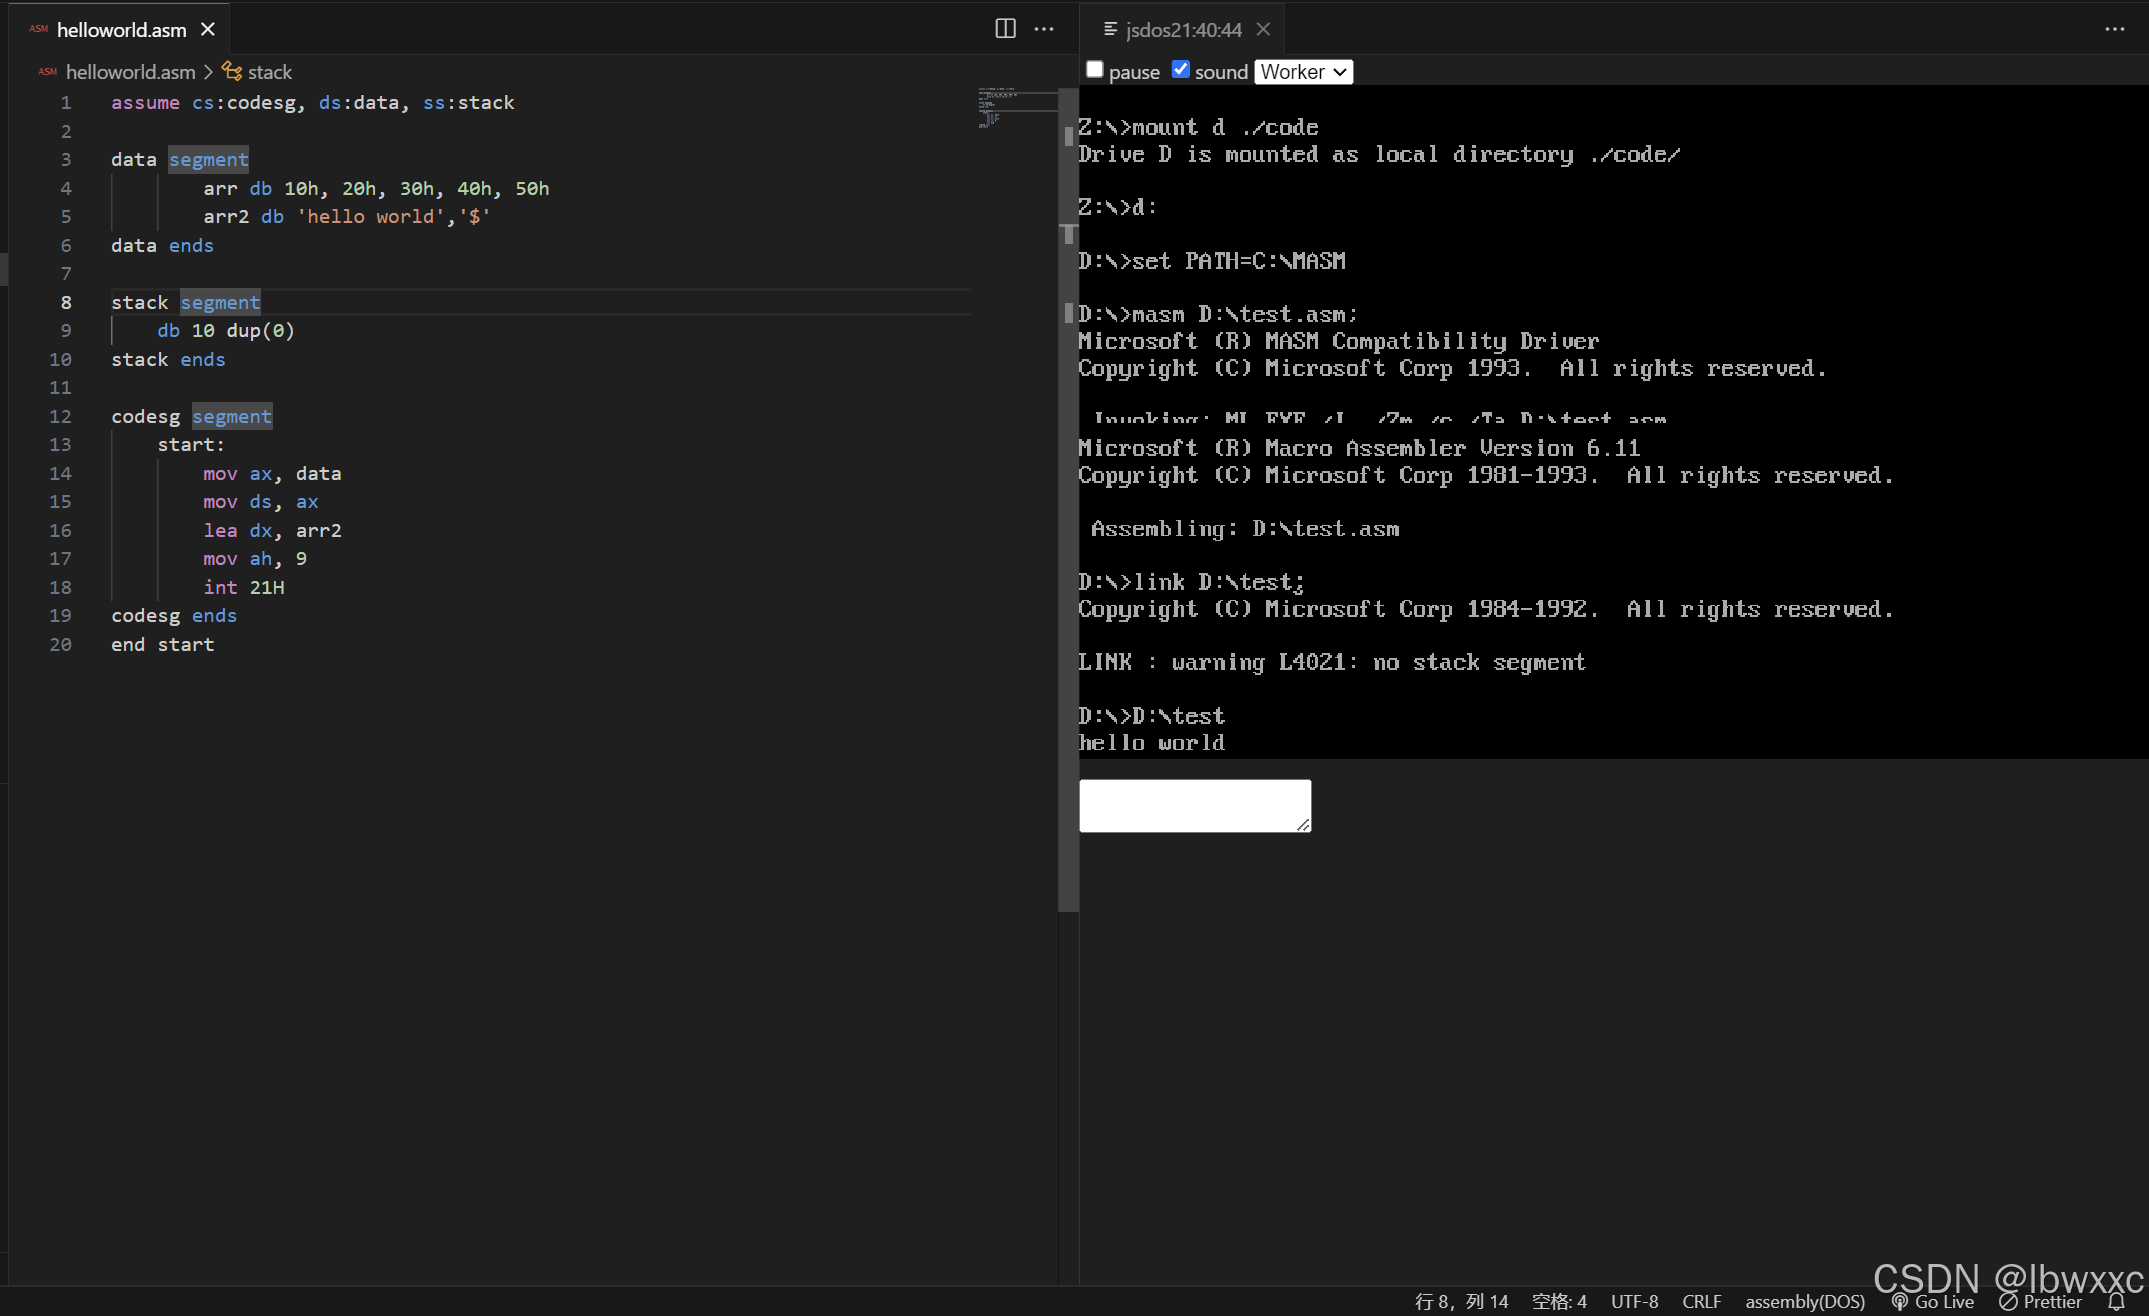Open the Worker dropdown
This screenshot has height=1316, width=2149.
coord(1304,71)
